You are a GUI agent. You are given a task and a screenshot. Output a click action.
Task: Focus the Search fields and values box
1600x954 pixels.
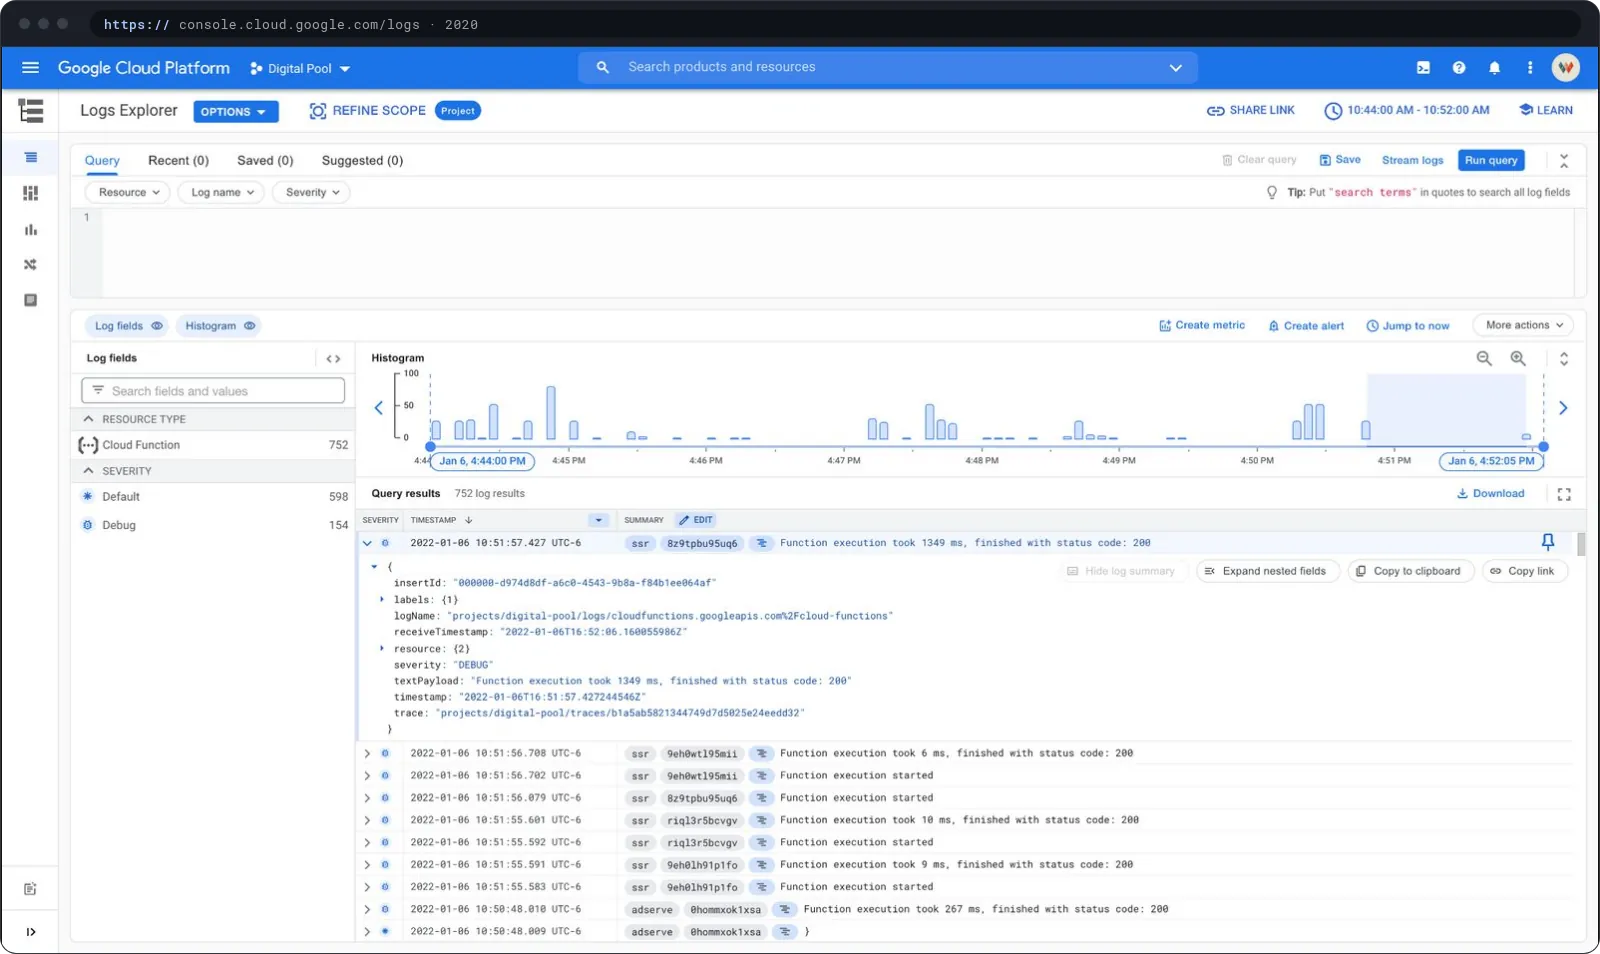(213, 391)
